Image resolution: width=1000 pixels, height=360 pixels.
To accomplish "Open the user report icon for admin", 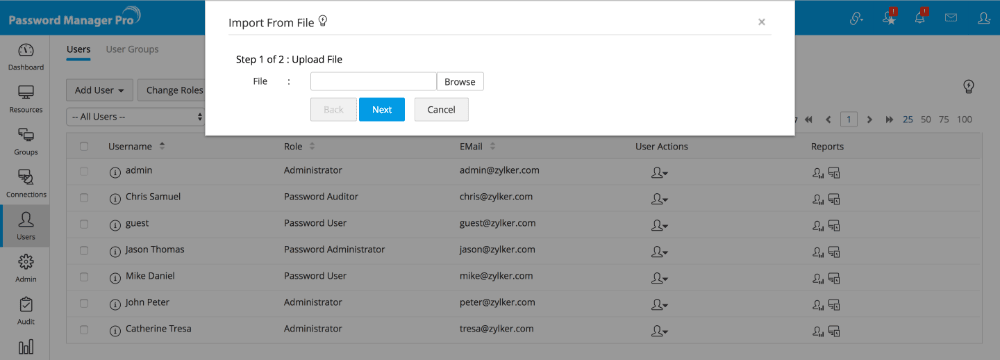I will (818, 172).
